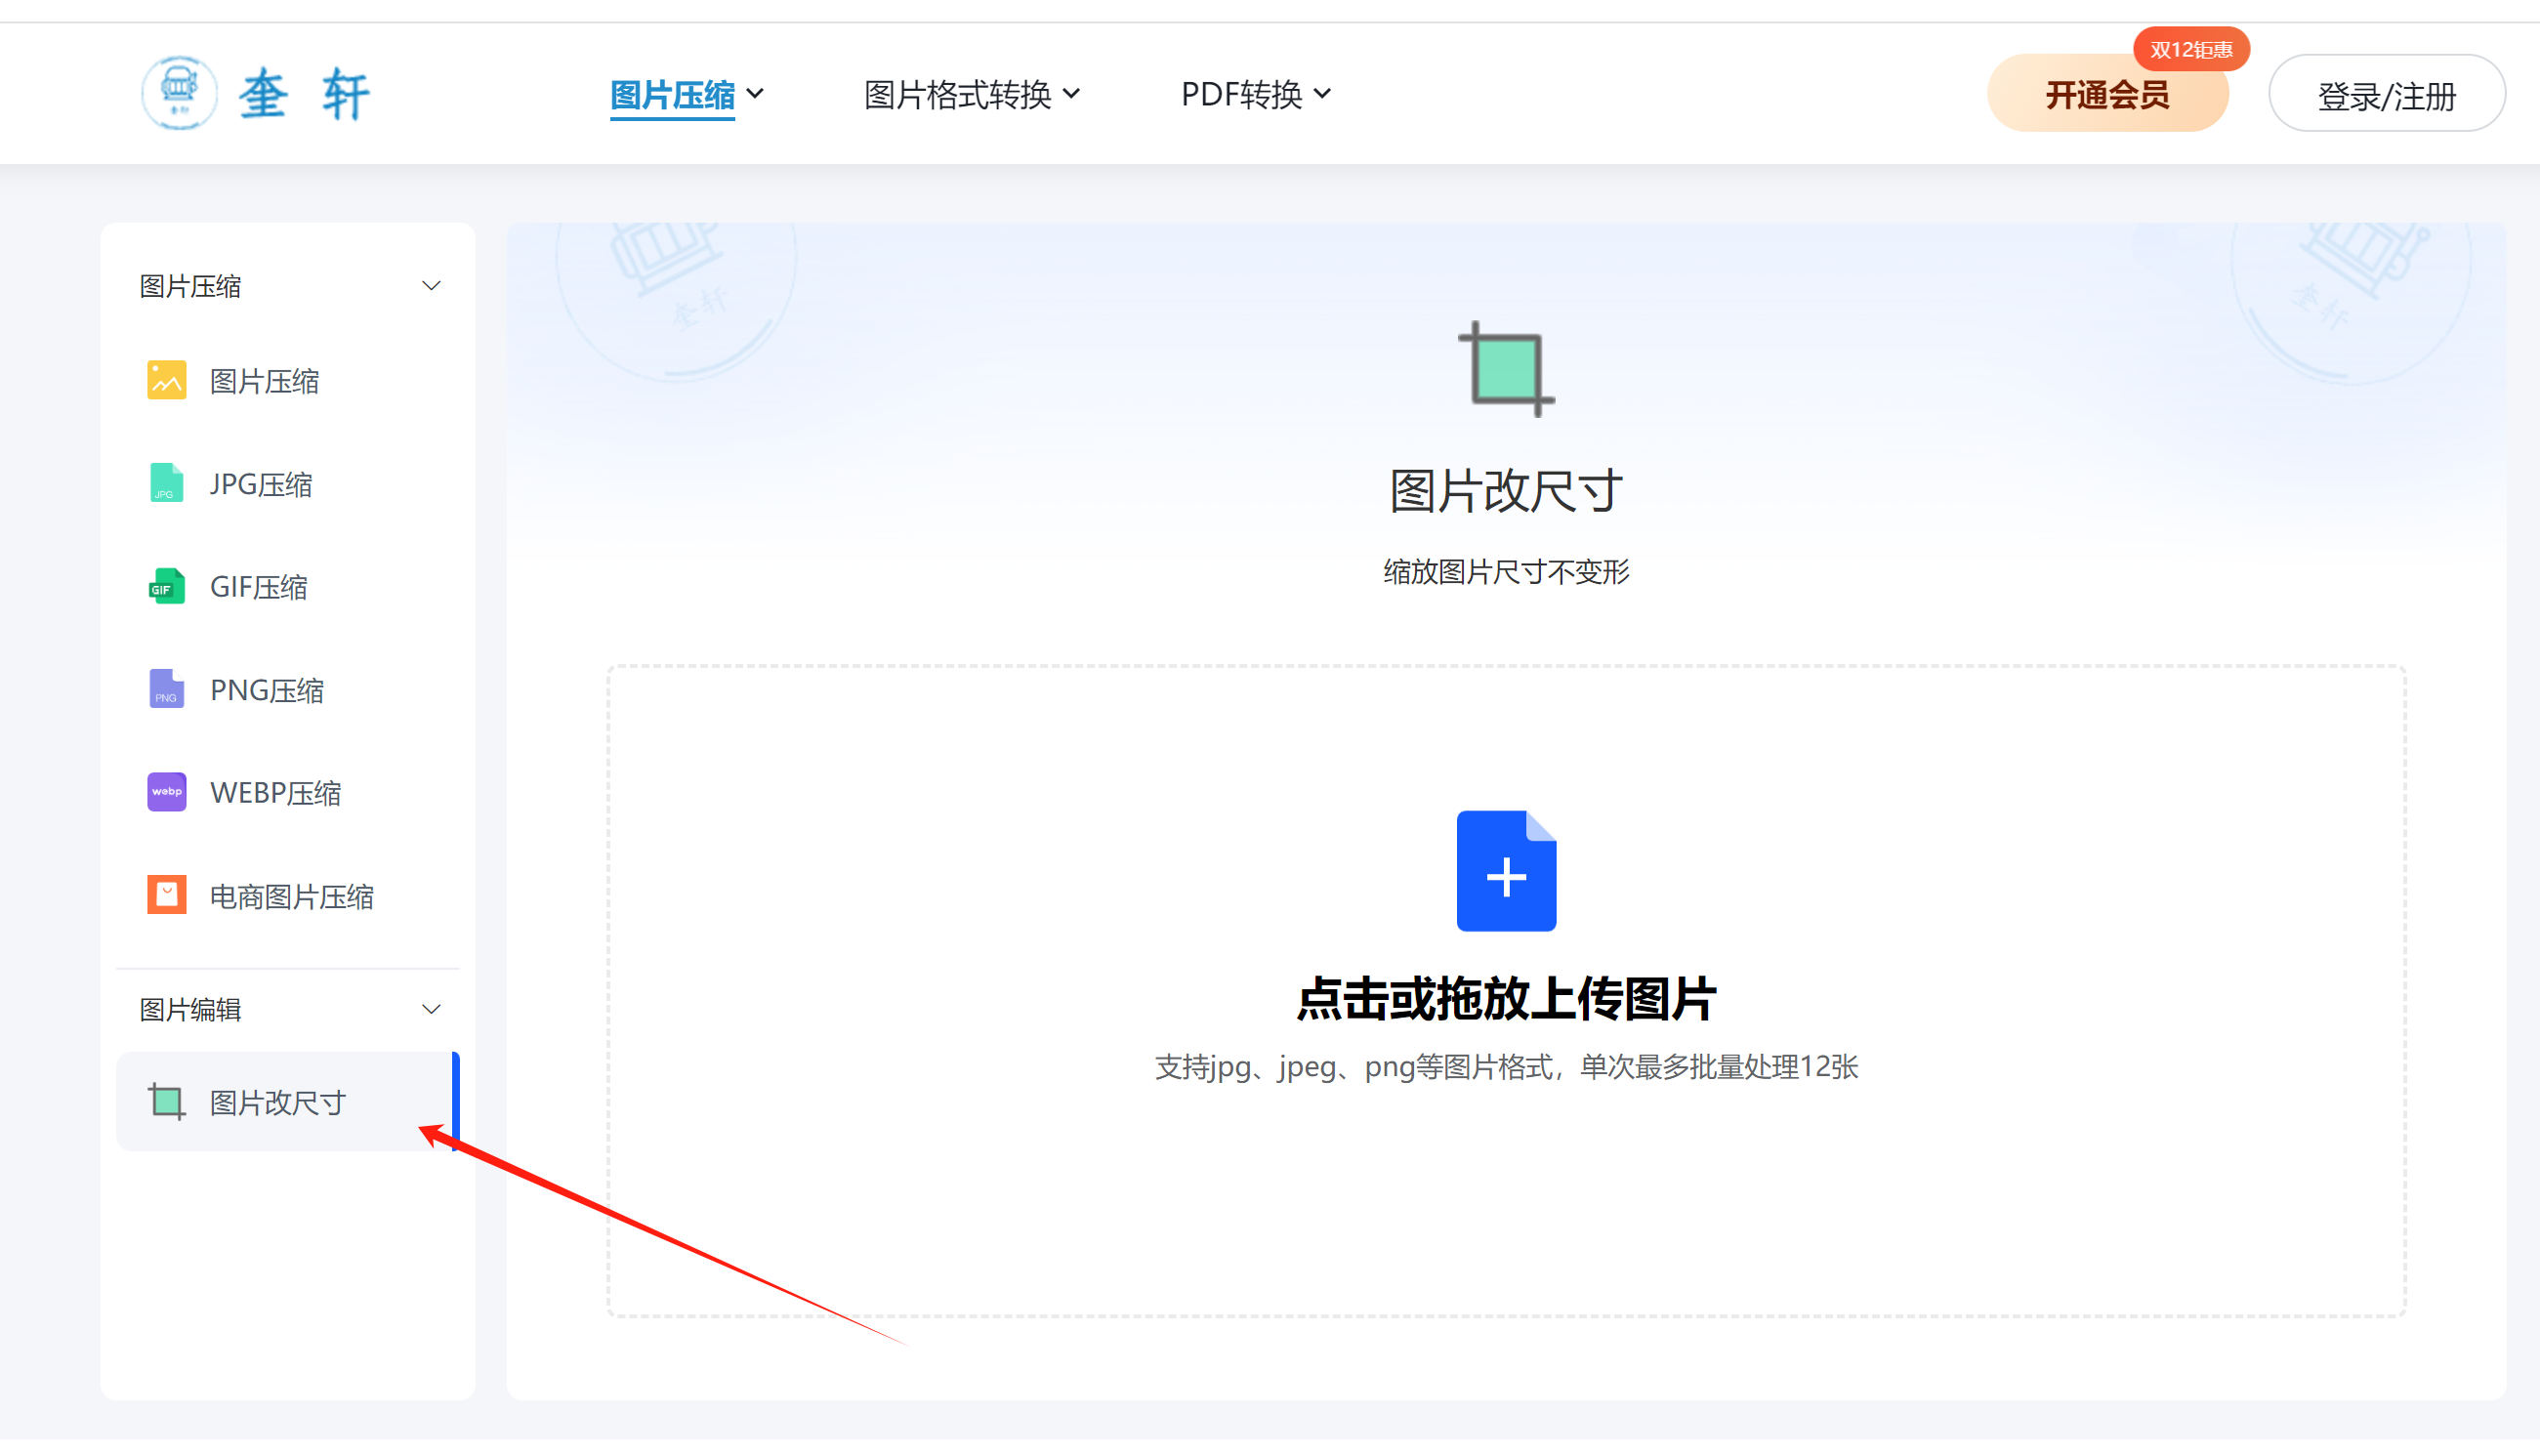
Task: Select the 图片格式转换 menu item
Action: coord(957,95)
